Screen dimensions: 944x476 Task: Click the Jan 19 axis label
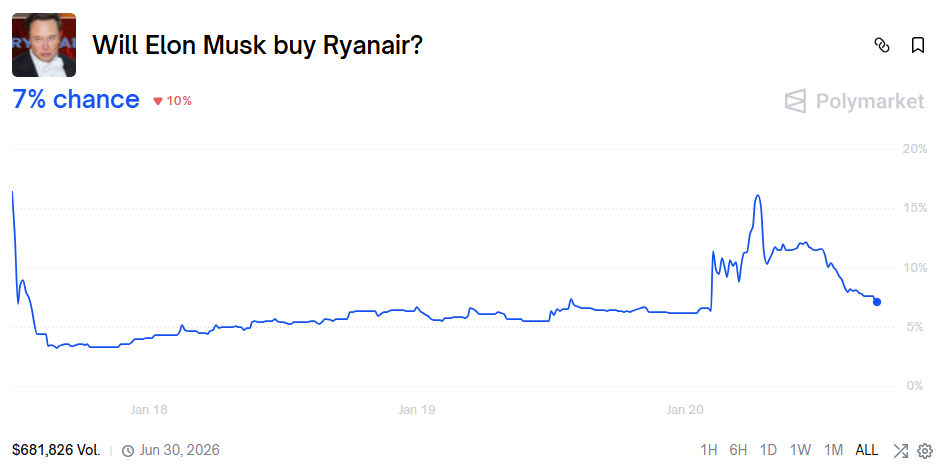tap(416, 410)
